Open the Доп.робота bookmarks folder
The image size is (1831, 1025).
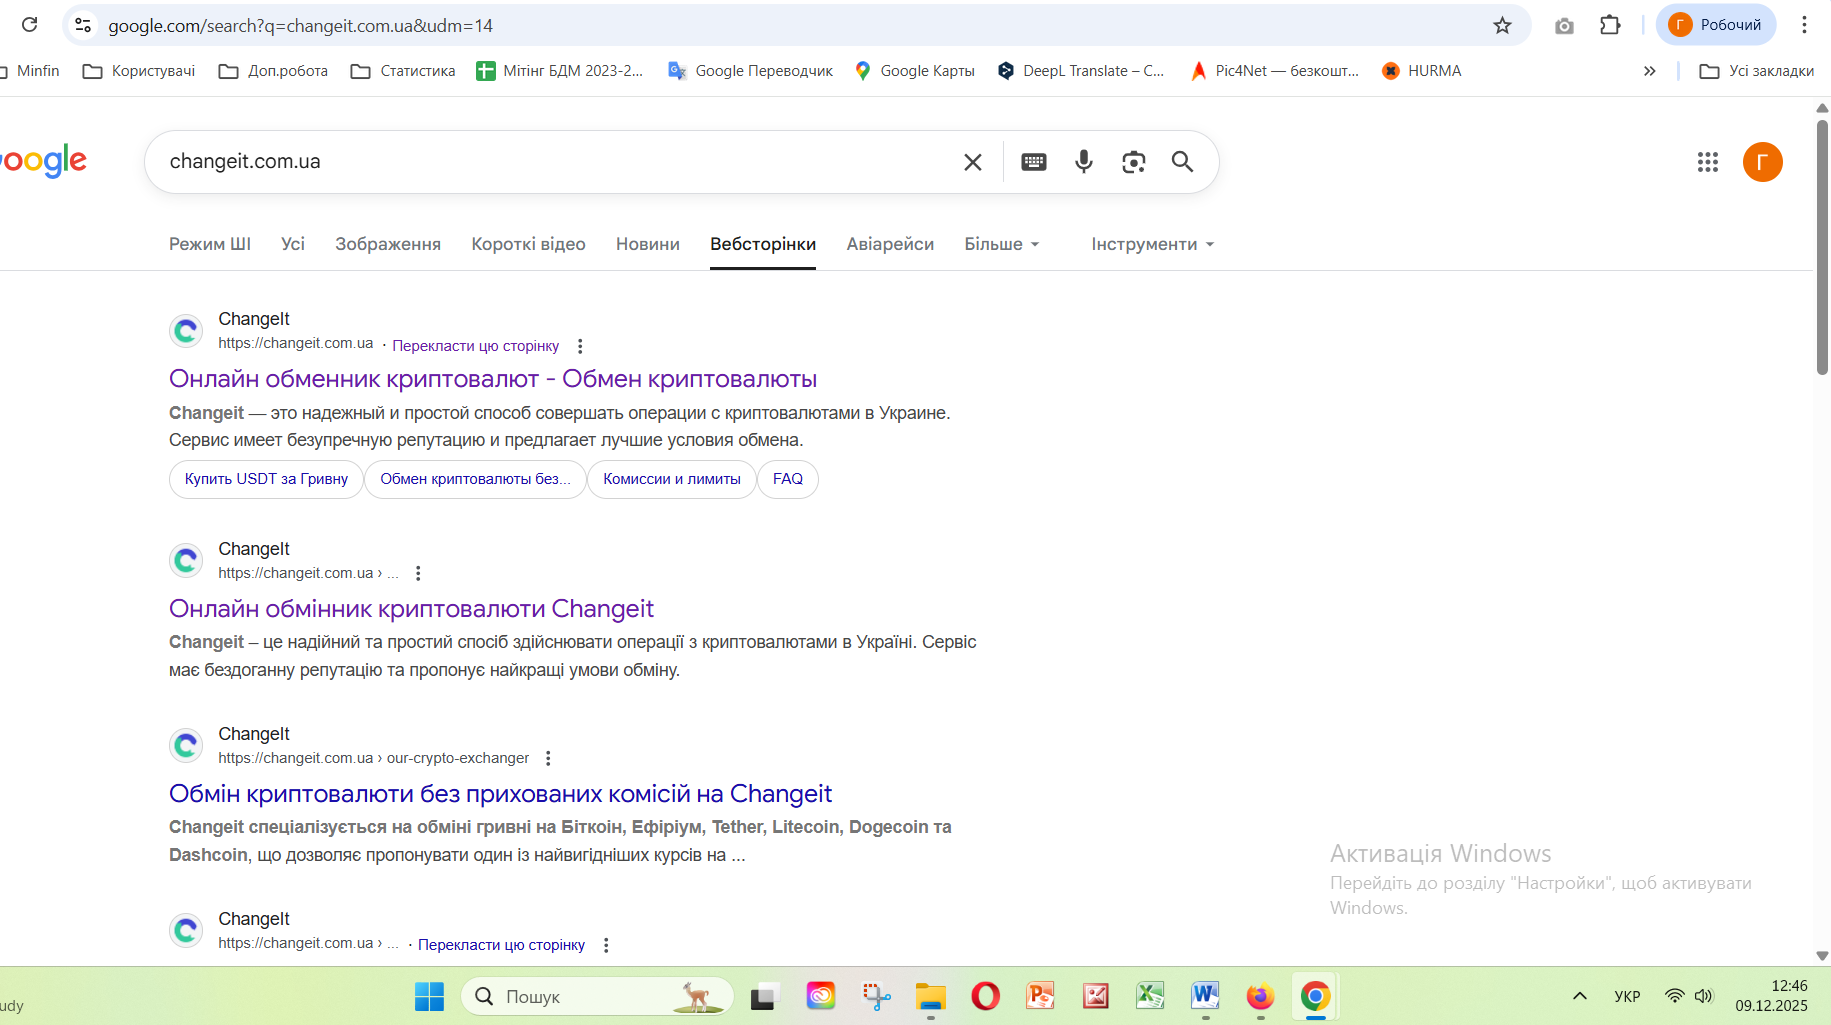[x=273, y=71]
